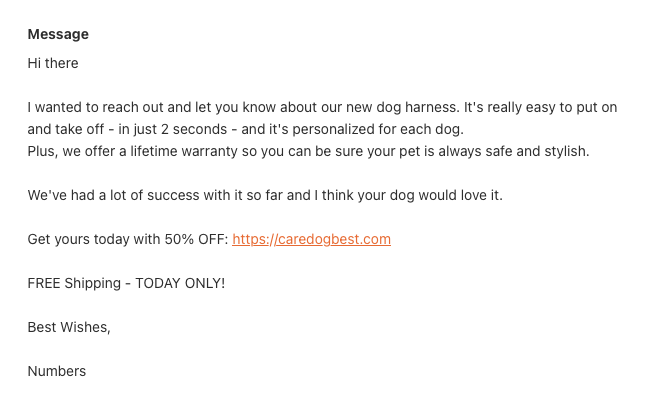Screen dimensions: 655x402
Task: Open the caredogbest.com link
Action: tap(311, 239)
